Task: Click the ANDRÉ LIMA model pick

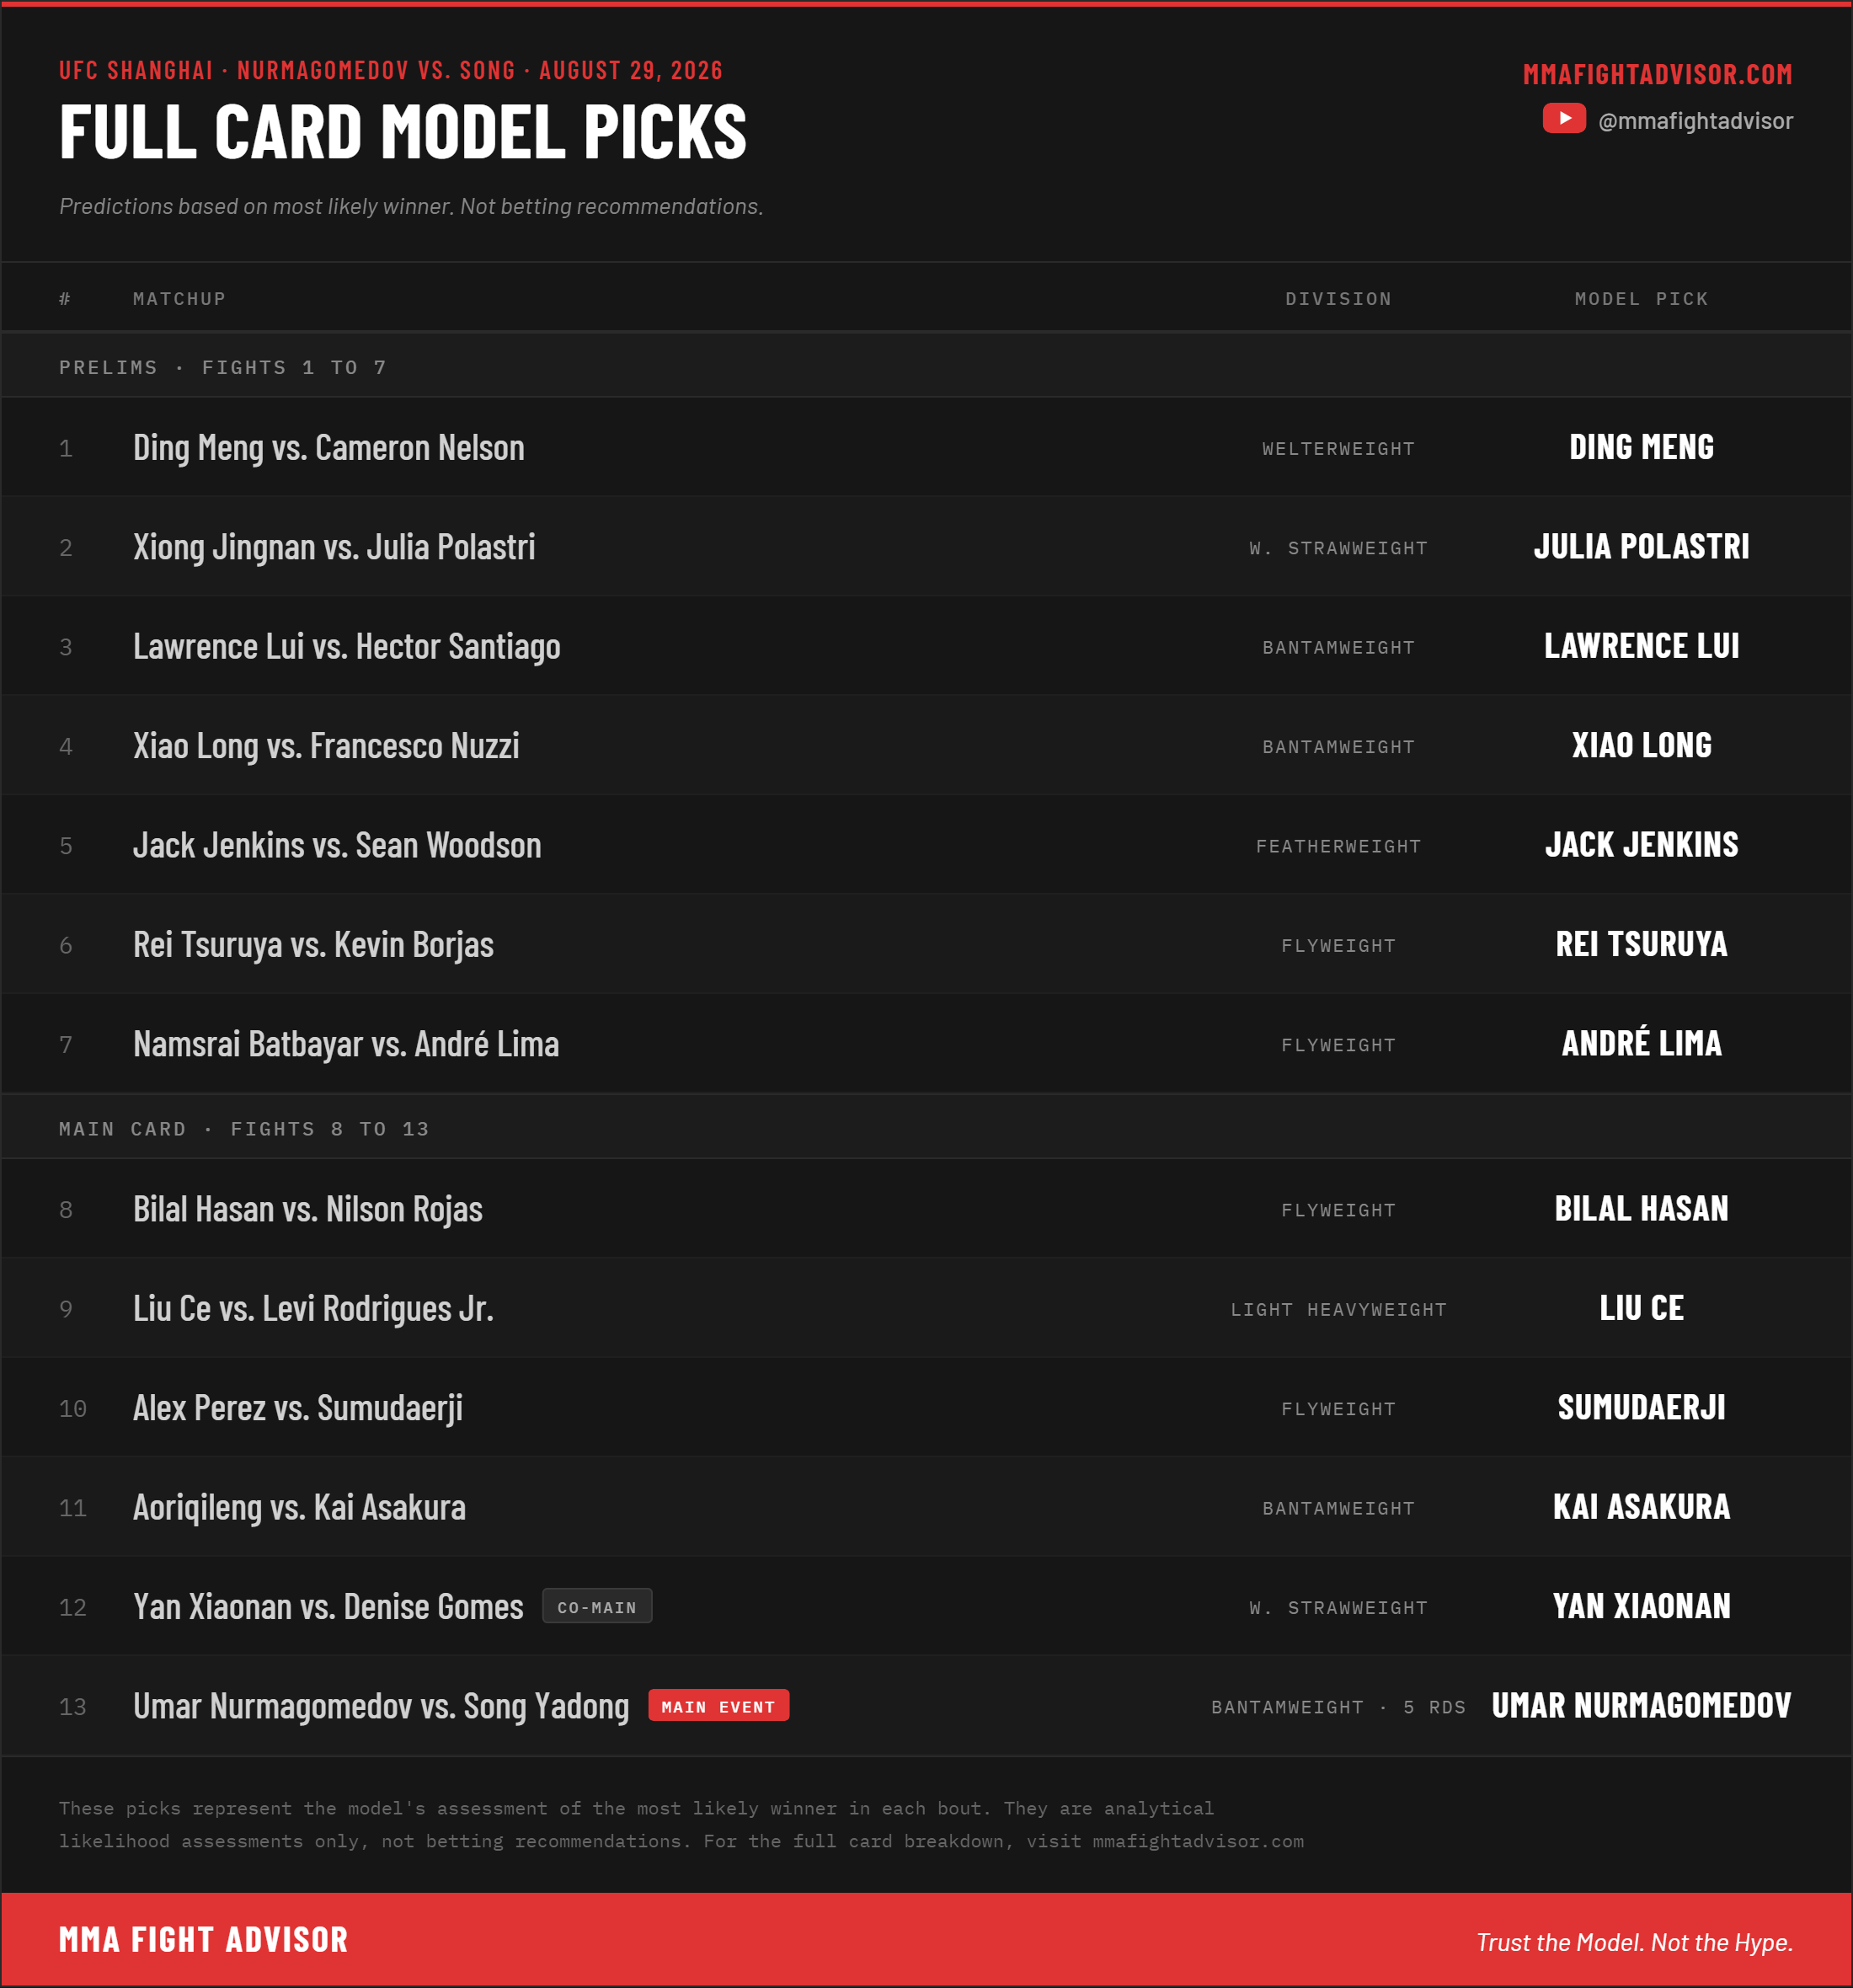Action: (x=1641, y=1043)
